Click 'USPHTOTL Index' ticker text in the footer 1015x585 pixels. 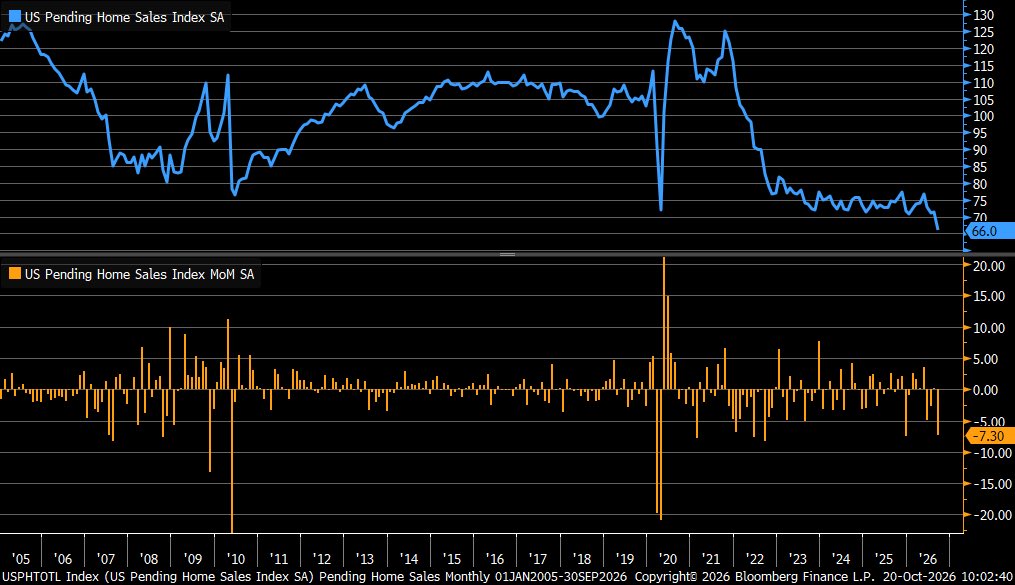pos(50,576)
